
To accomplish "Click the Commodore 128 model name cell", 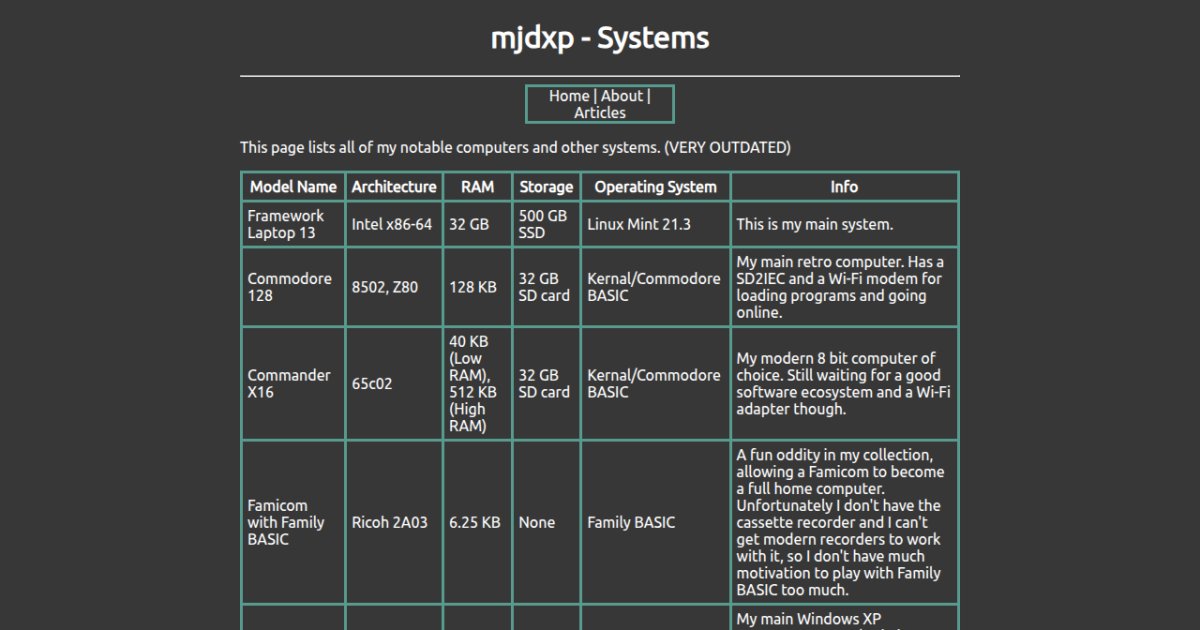I will click(x=293, y=286).
